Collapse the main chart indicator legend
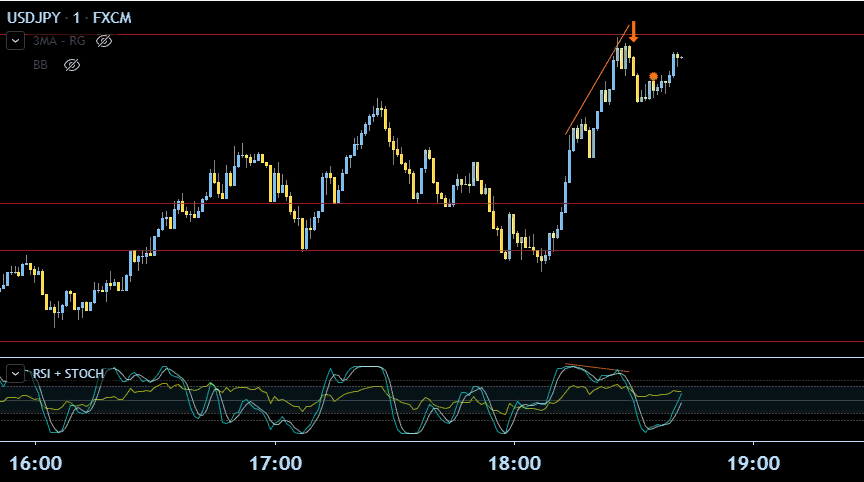The image size is (864, 482). (15, 41)
